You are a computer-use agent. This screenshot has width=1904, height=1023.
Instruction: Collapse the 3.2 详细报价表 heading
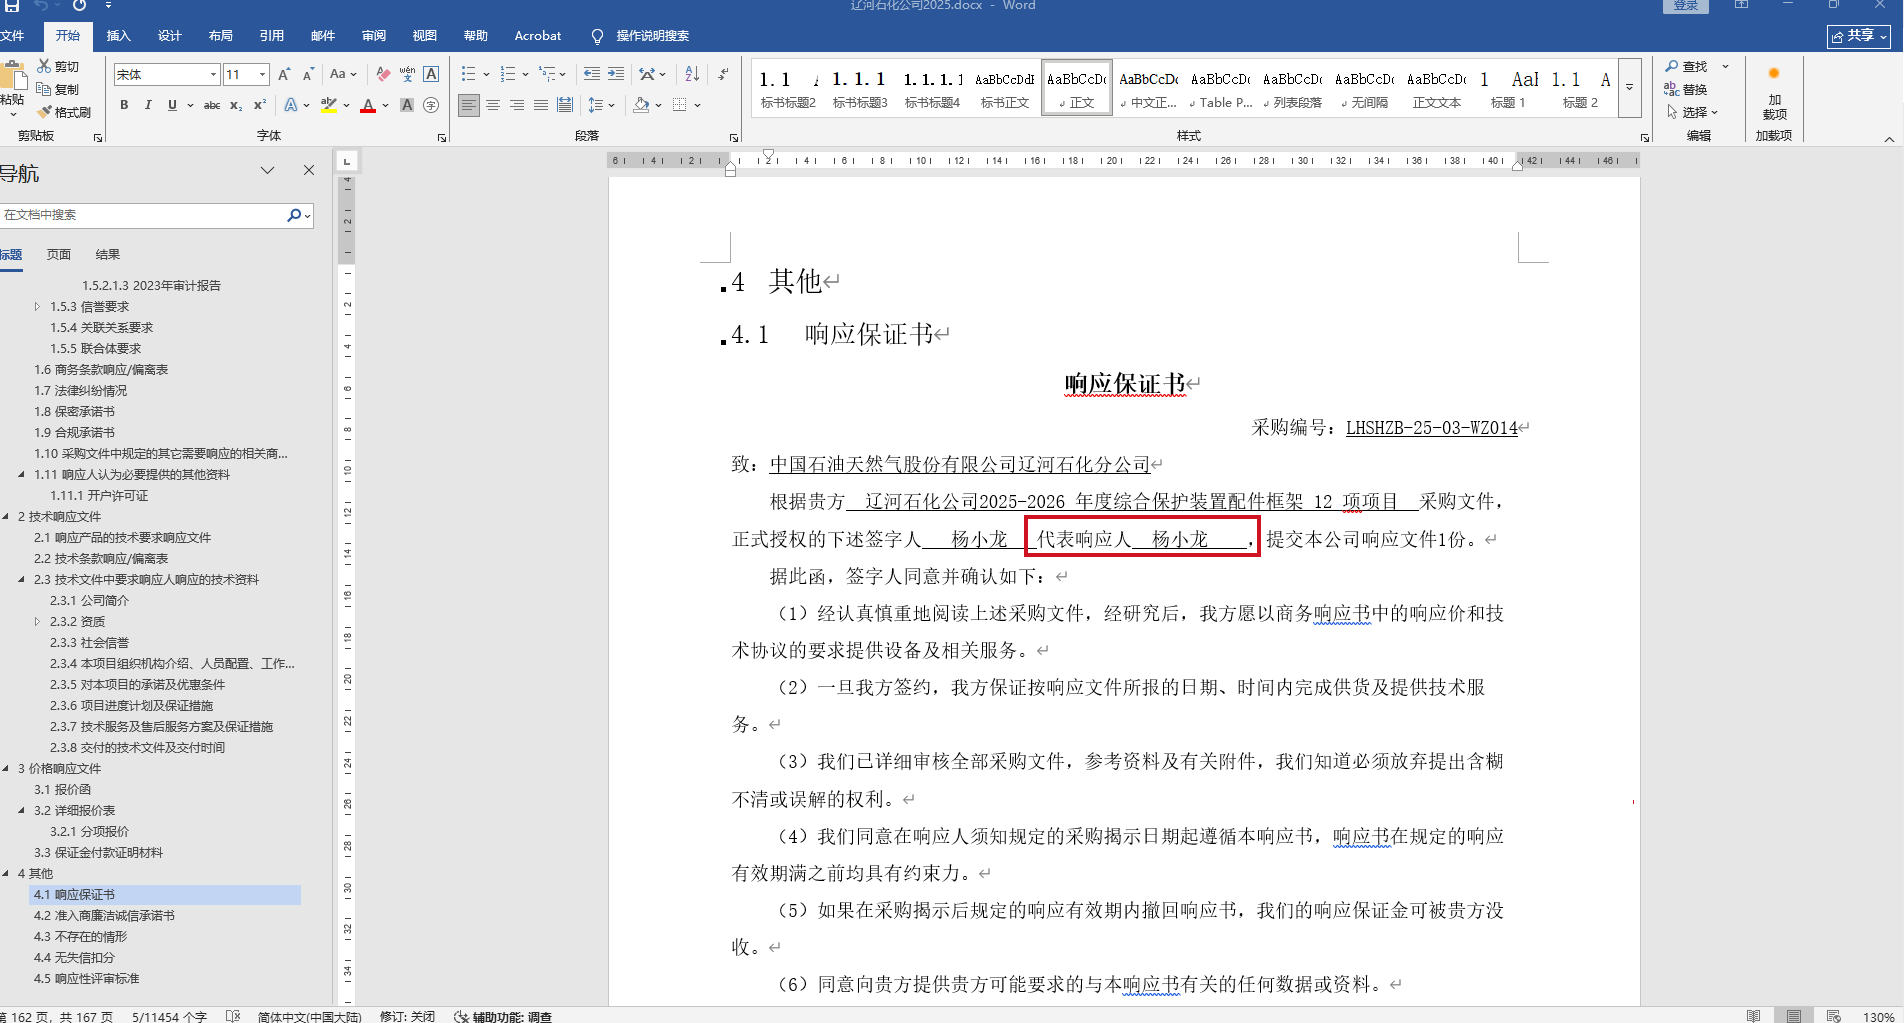pos(21,810)
